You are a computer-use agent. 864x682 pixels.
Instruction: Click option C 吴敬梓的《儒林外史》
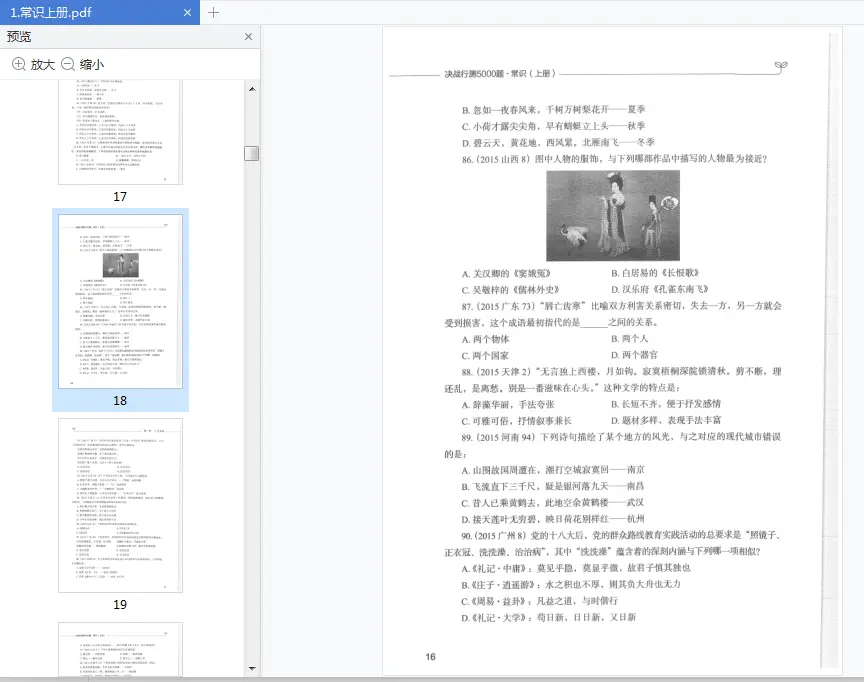pyautogui.click(x=511, y=290)
